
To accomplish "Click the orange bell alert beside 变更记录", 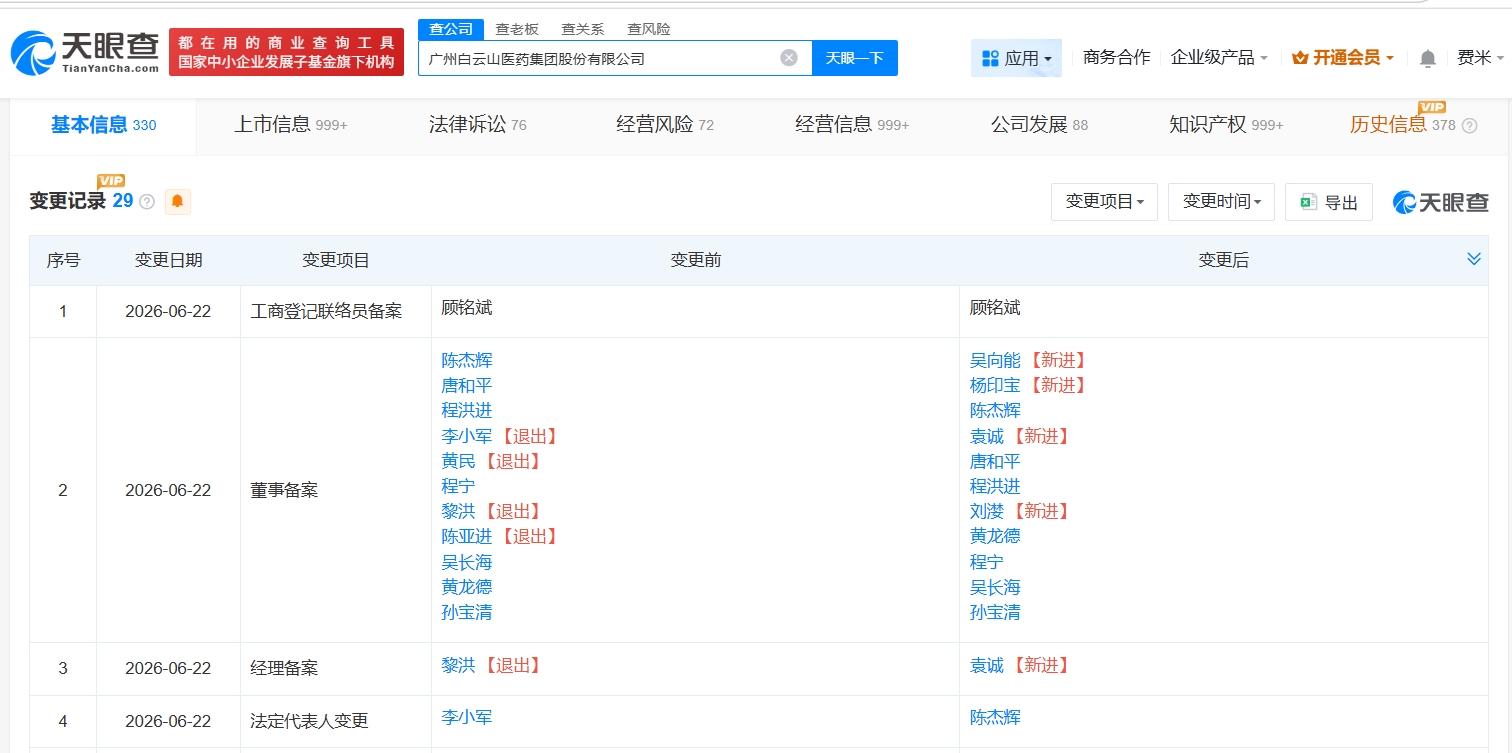I will tap(177, 201).
